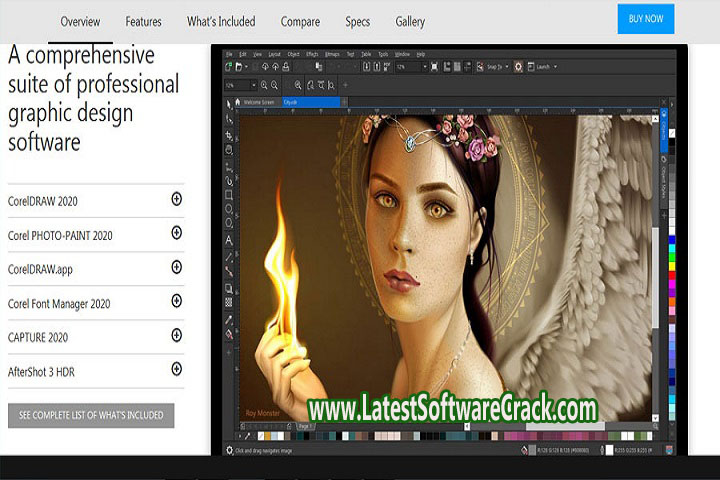
Task: Click the vertical scrollbar down arrow
Action: pyautogui.click(x=655, y=418)
